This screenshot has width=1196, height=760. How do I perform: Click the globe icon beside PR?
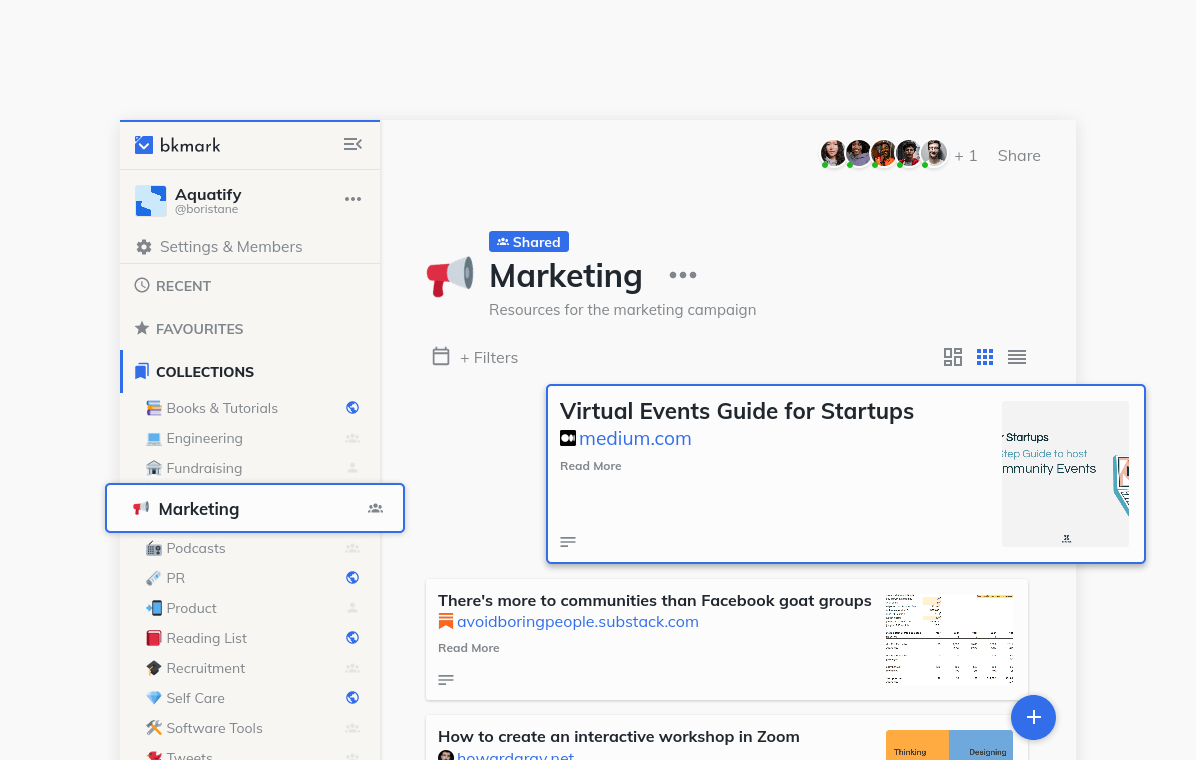[x=352, y=578]
